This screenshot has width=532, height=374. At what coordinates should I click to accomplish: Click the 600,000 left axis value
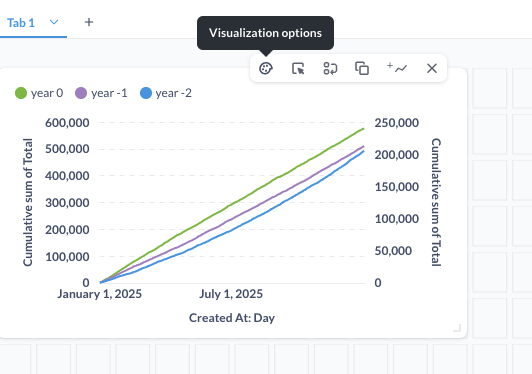(x=67, y=123)
